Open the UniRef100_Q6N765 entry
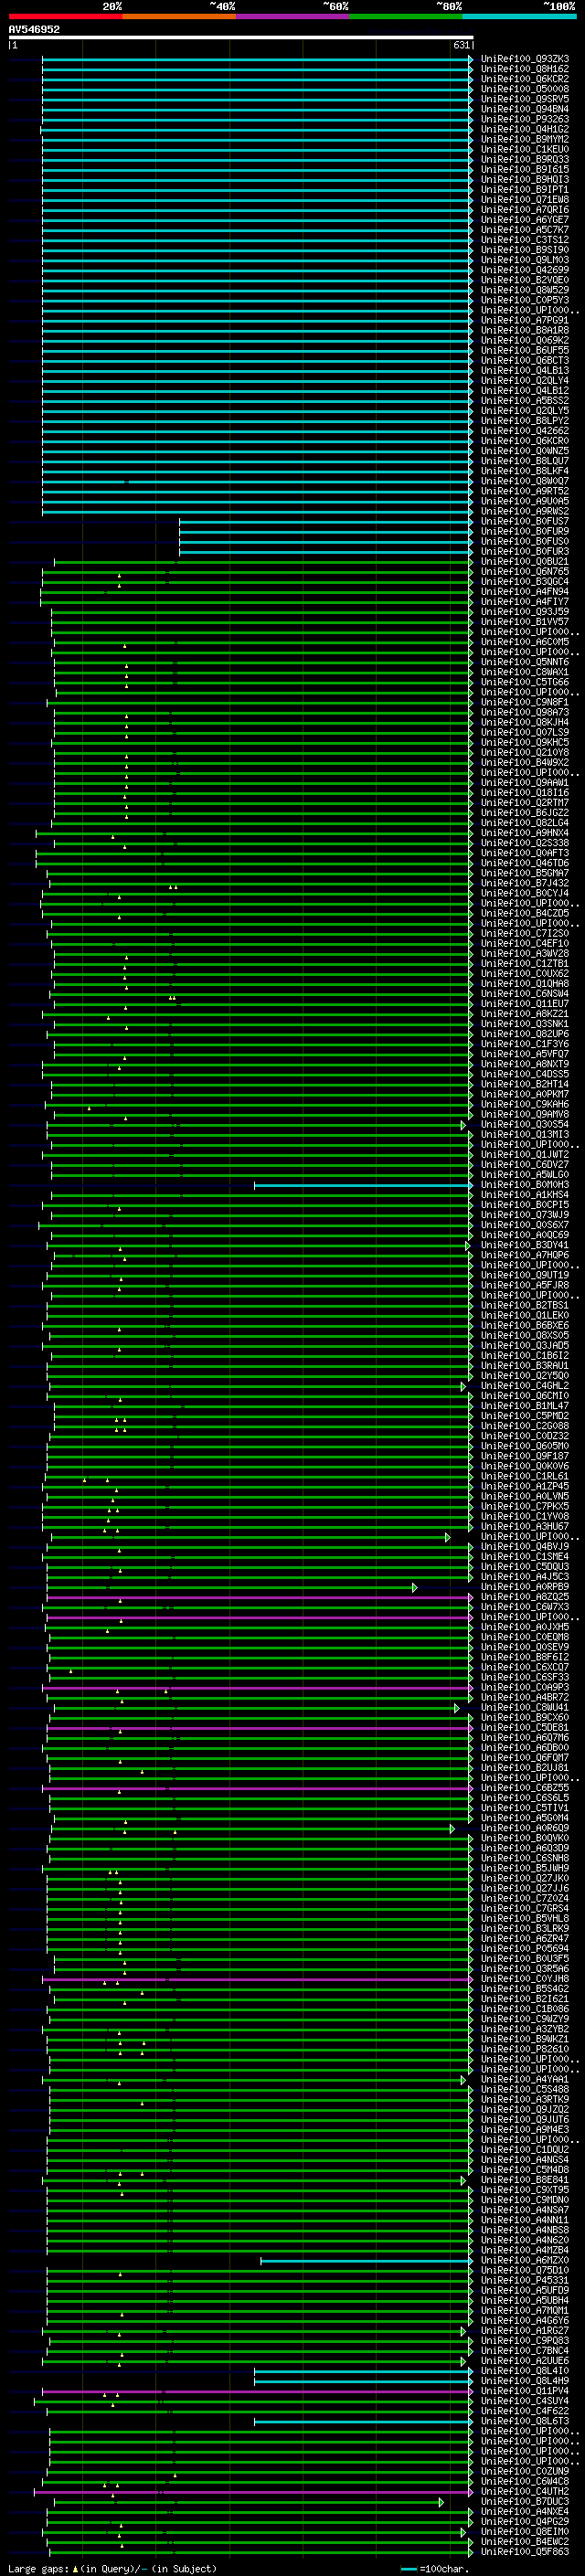 [525, 571]
